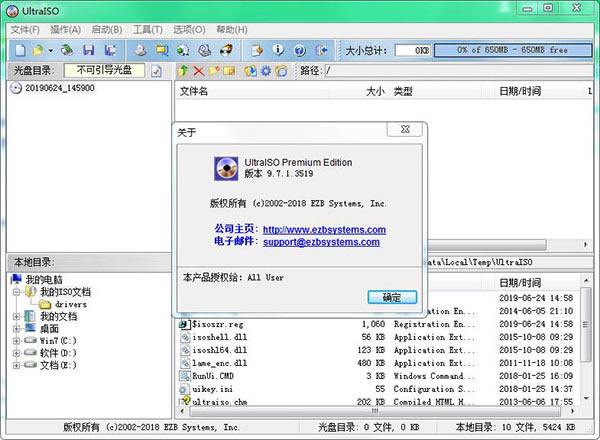Click the Save As toolbar icon

111,50
